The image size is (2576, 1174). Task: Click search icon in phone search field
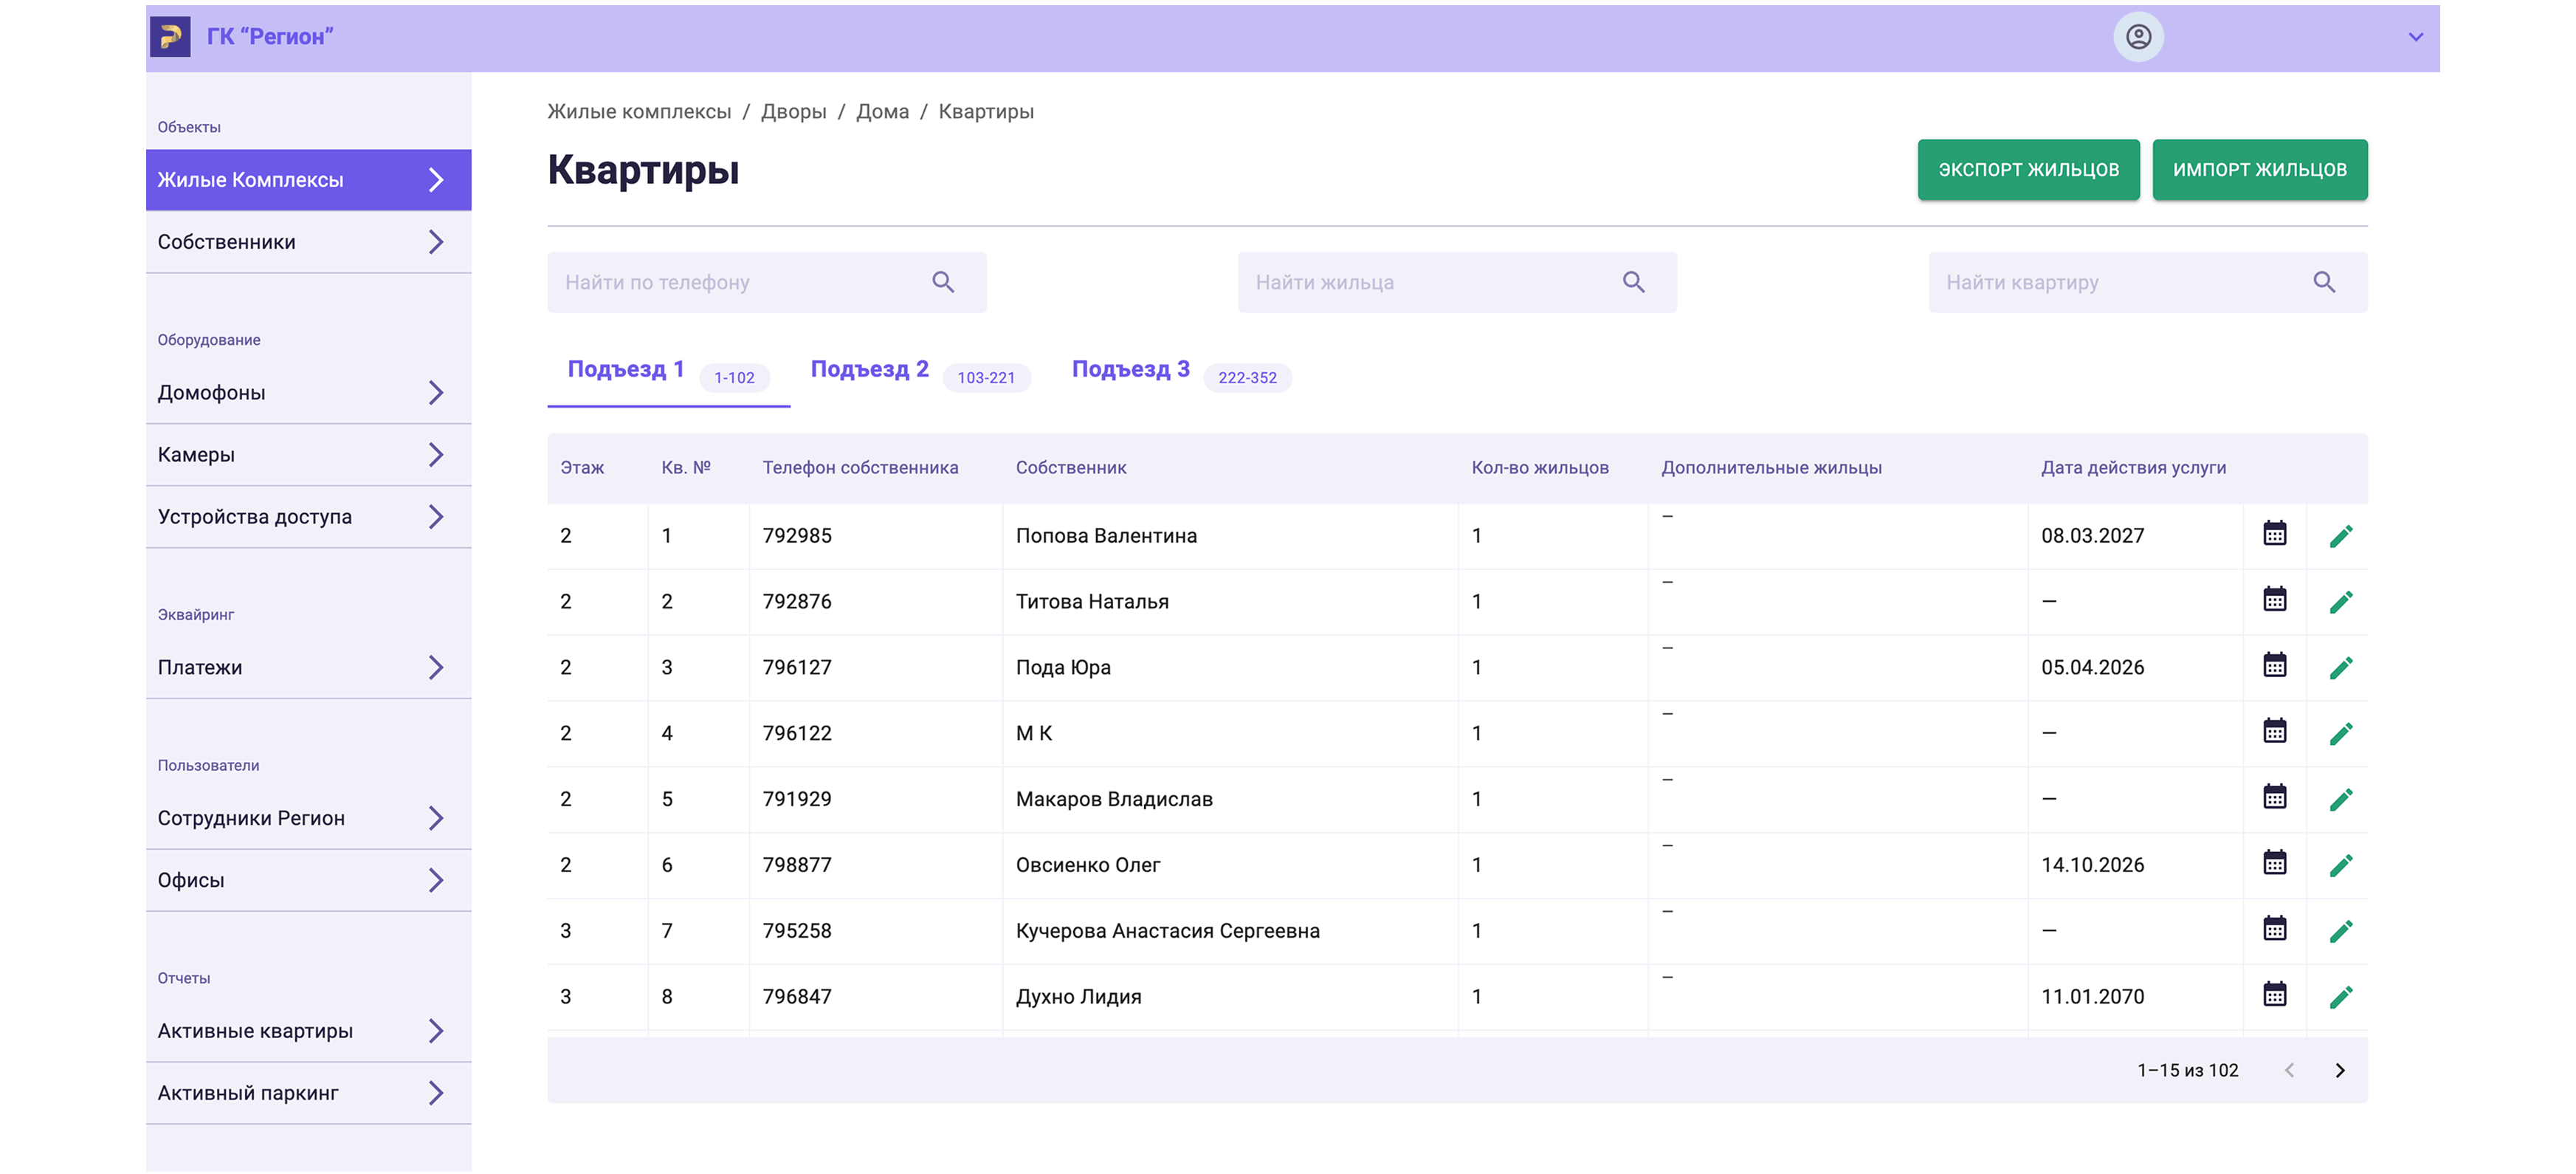click(942, 282)
